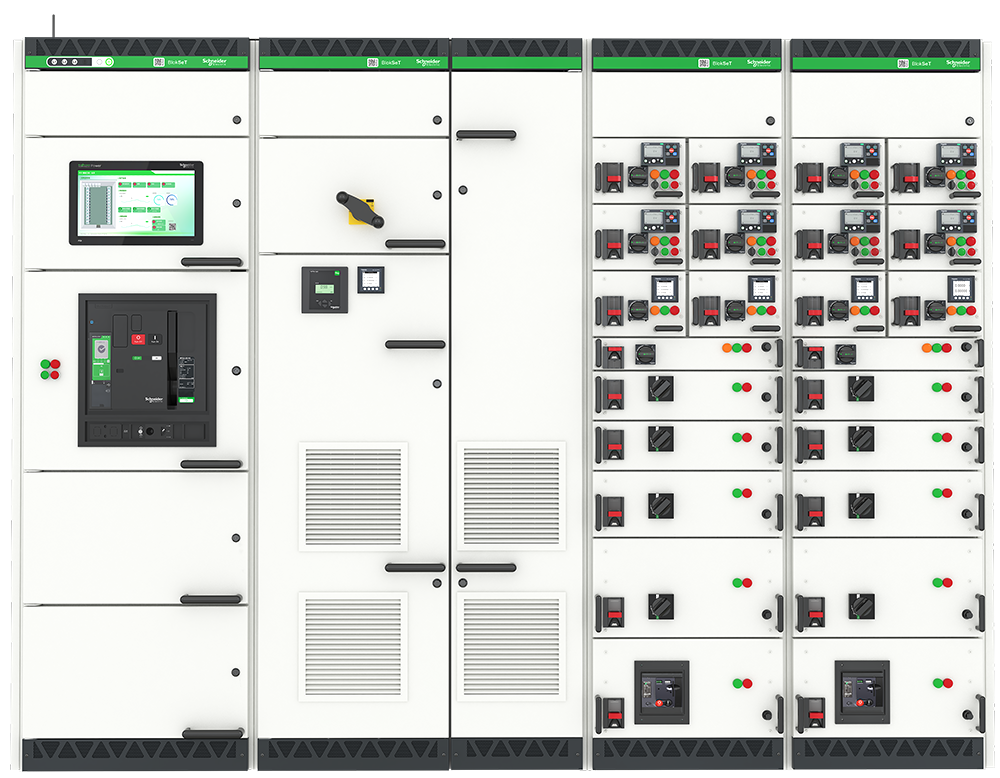Click the power meter in the rightmost cabinet's third-row right drawer
The image size is (1000, 778).
click(x=960, y=288)
